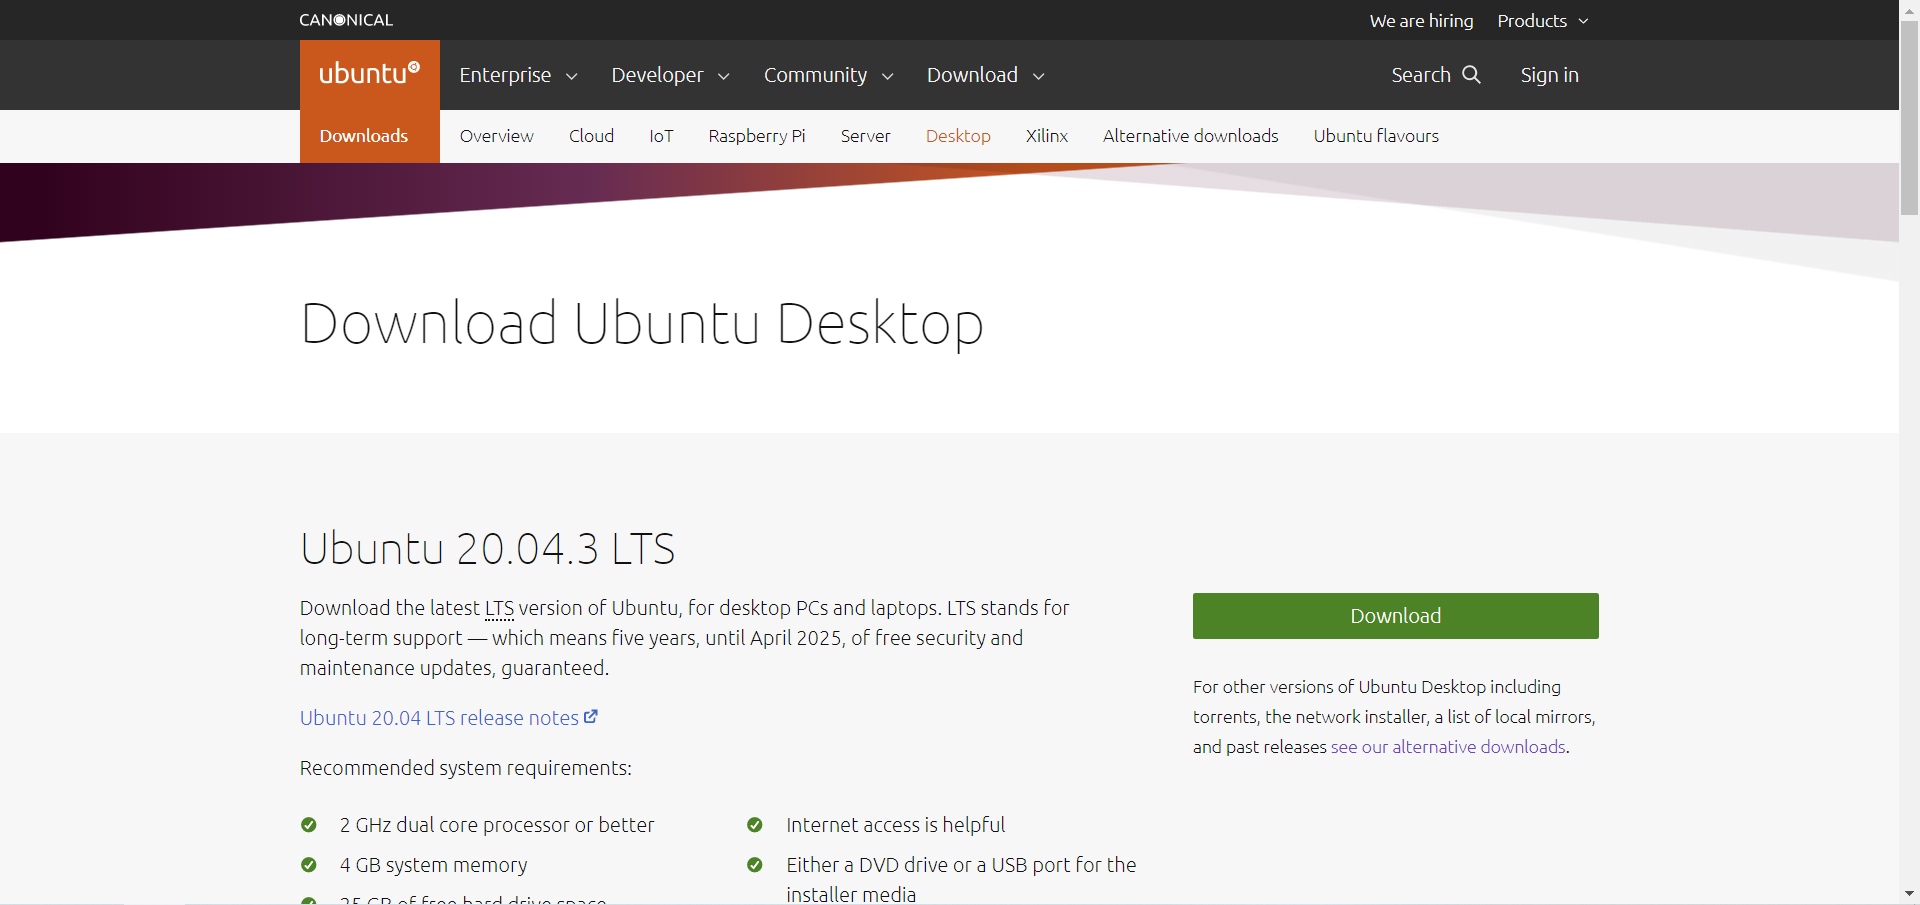
Task: Open the Alternative downloads tab
Action: [1190, 136]
